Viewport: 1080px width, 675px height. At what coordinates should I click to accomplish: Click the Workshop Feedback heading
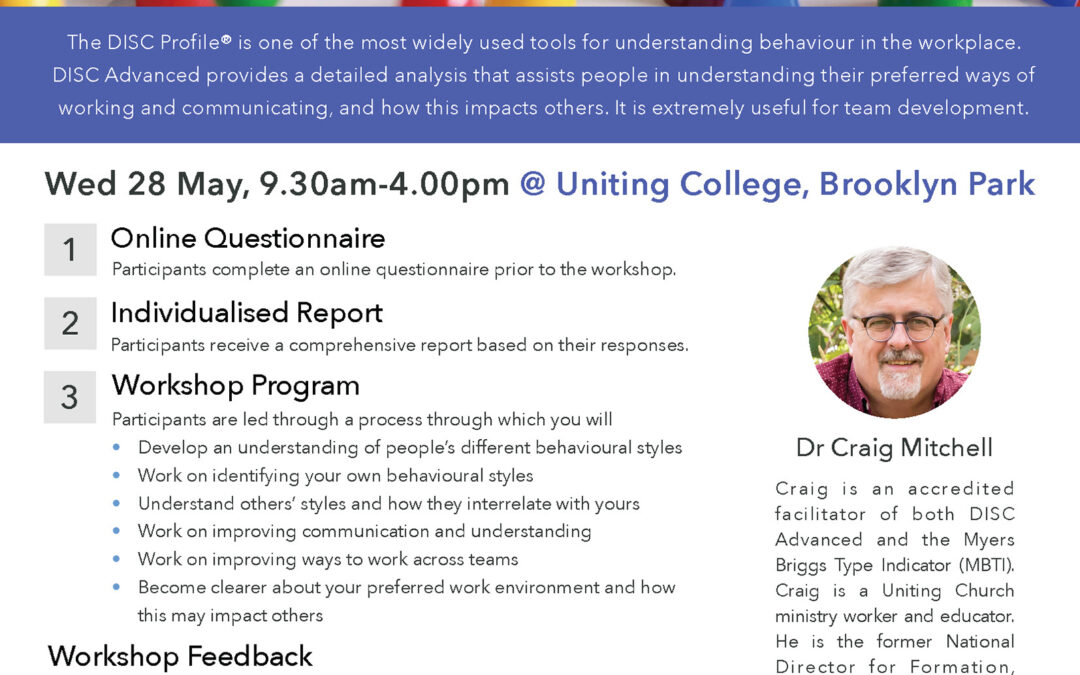coord(180,656)
